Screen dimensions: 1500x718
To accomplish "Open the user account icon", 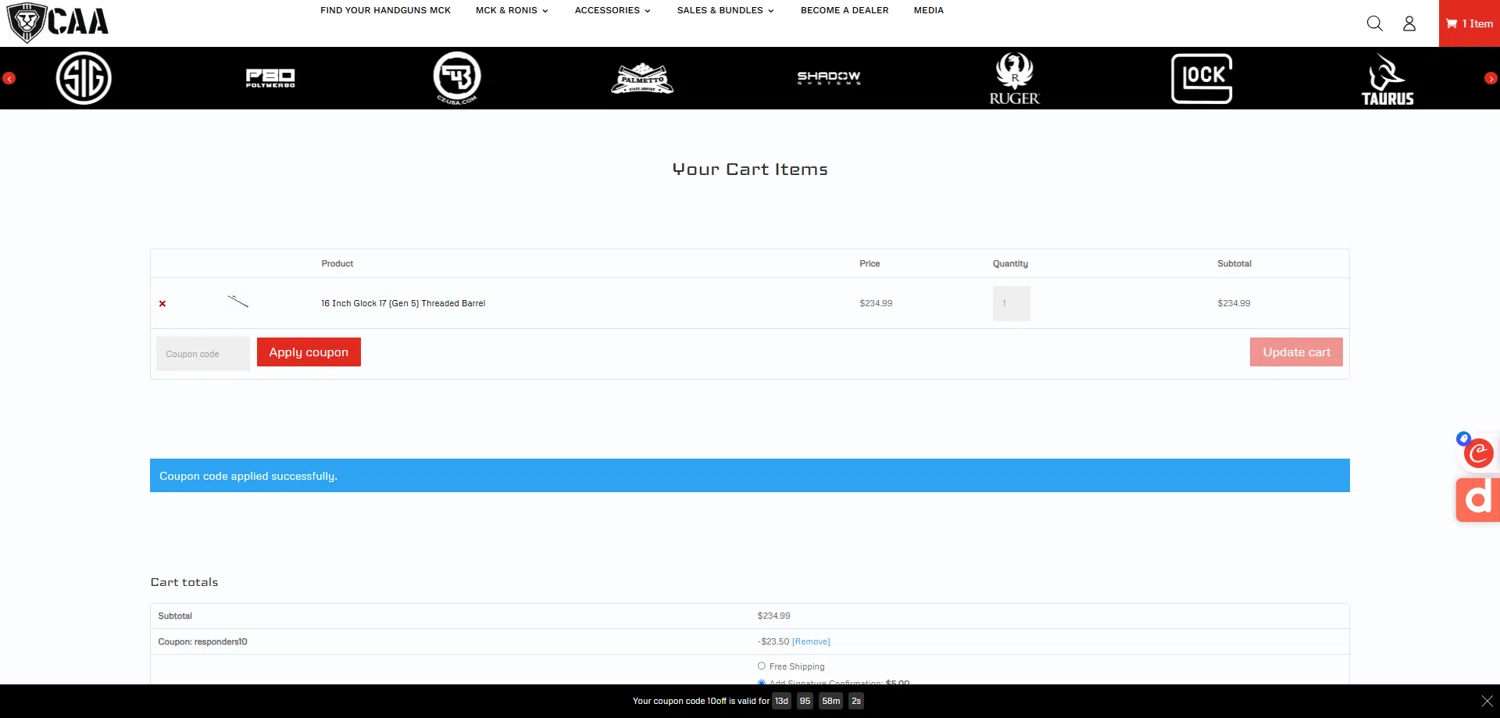I will 1409,23.
